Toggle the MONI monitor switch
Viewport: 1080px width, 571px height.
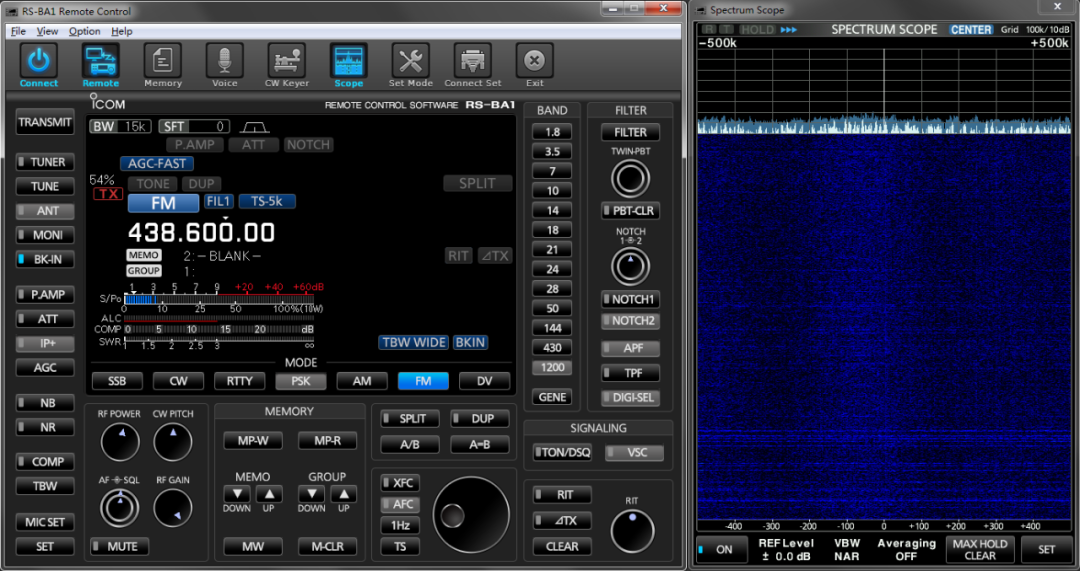[x=45, y=236]
